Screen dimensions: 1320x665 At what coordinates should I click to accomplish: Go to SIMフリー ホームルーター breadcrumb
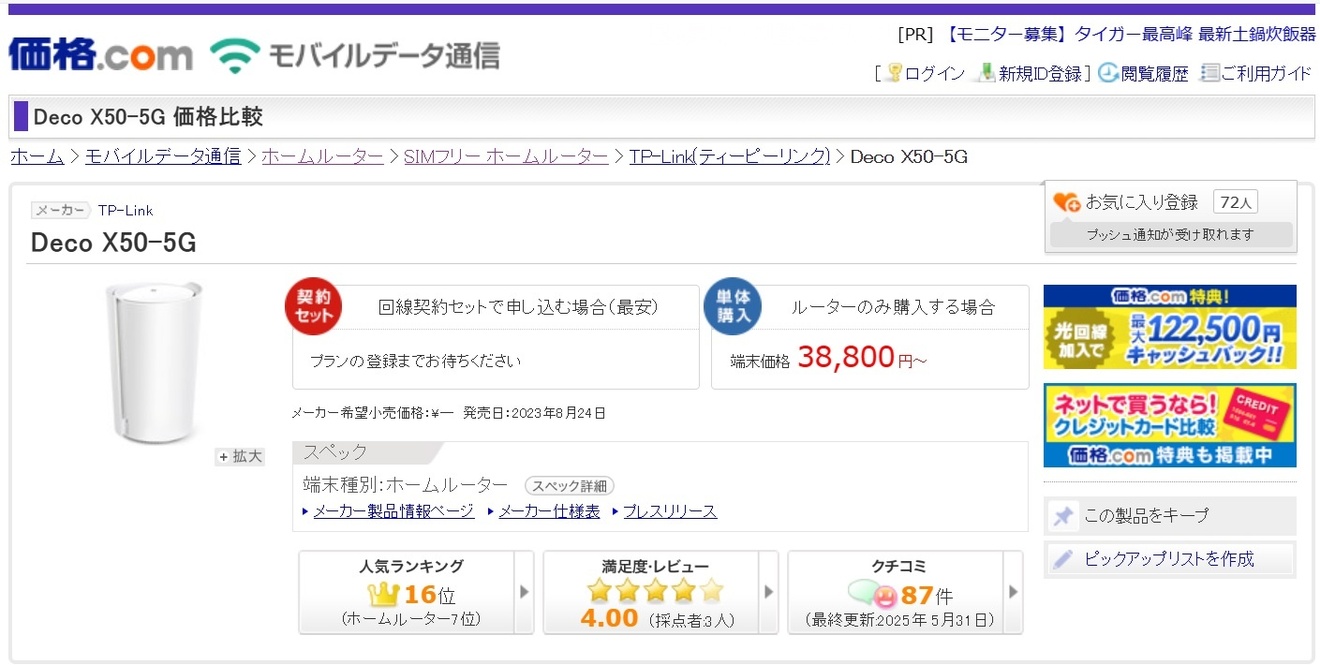pyautogui.click(x=506, y=156)
